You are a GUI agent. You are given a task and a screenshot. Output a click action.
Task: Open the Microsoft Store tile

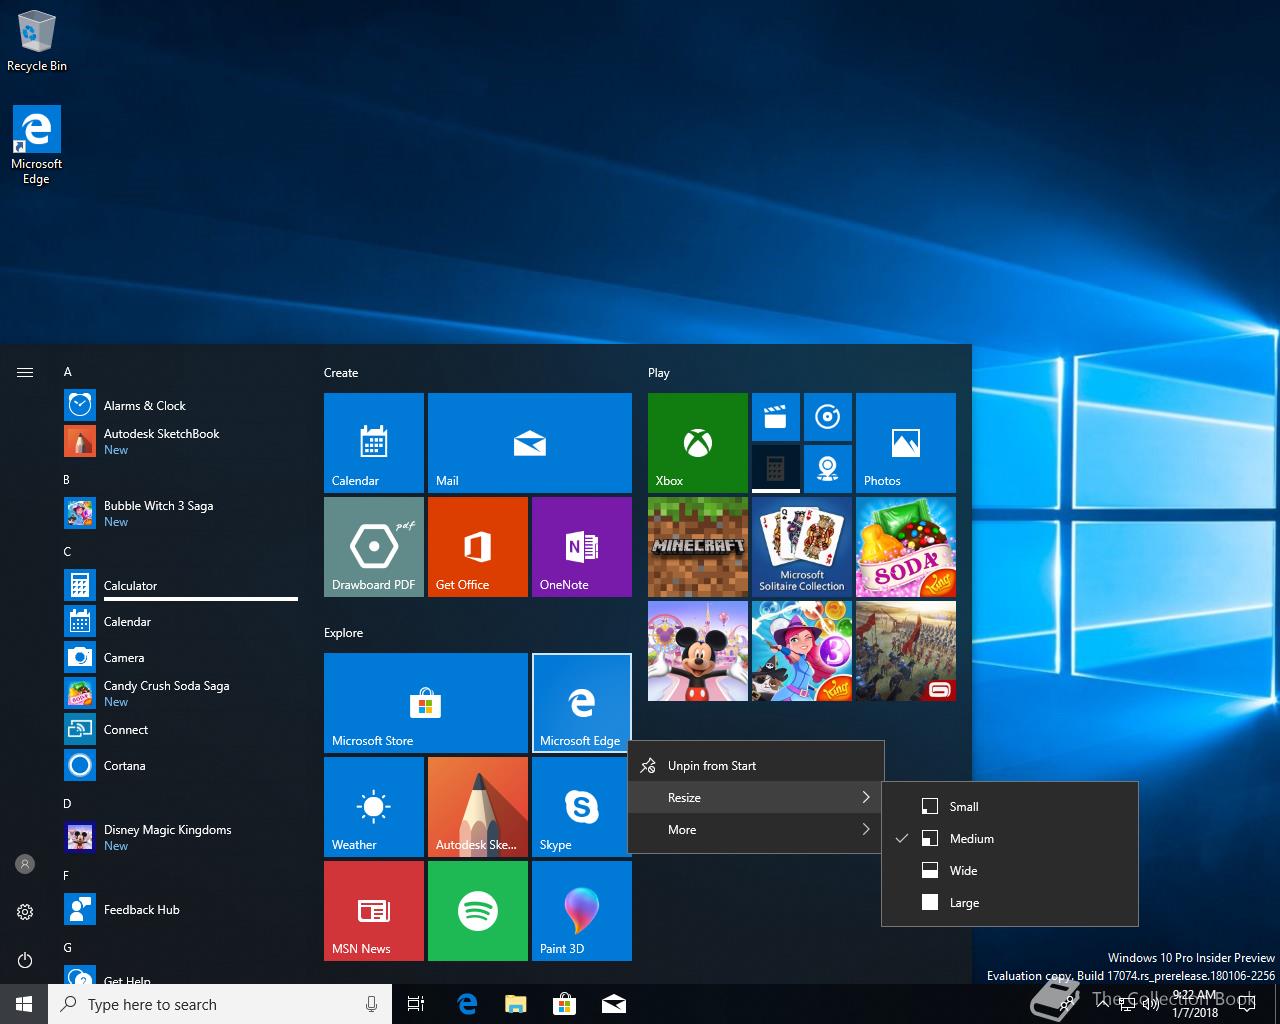point(425,702)
